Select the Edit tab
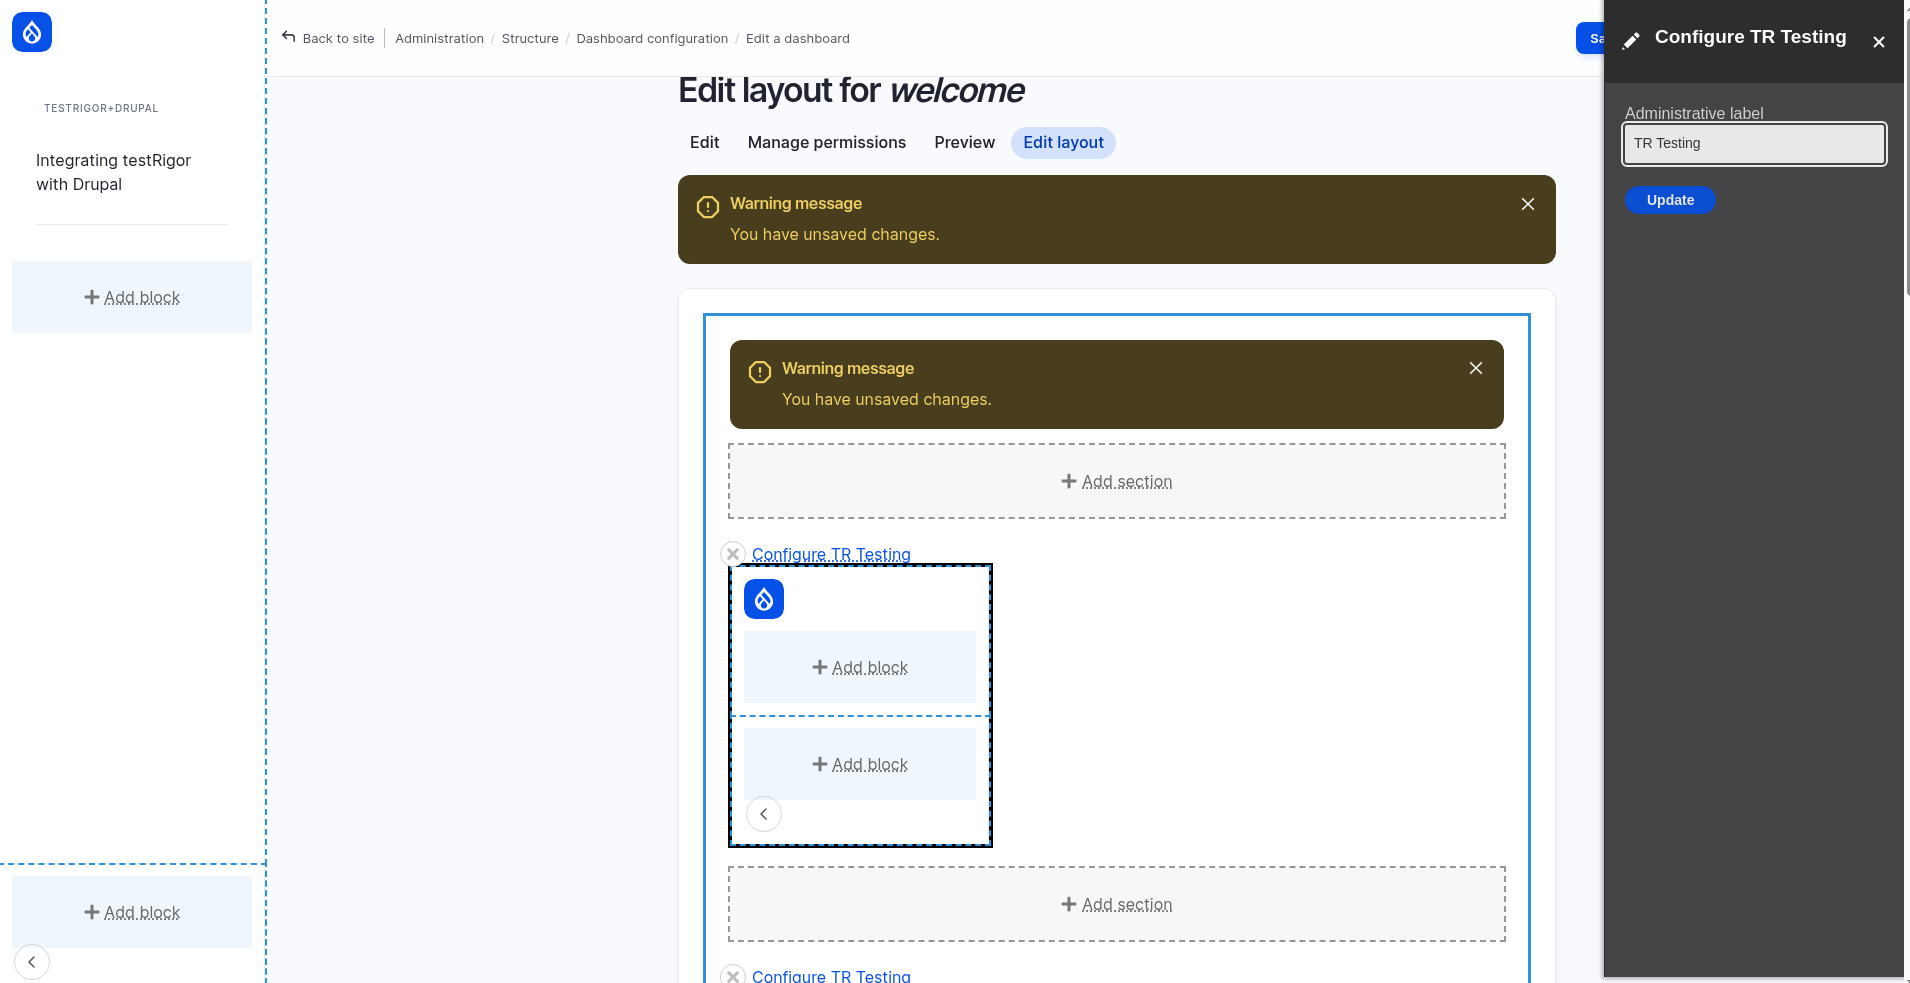The width and height of the screenshot is (1910, 983). pyautogui.click(x=704, y=143)
